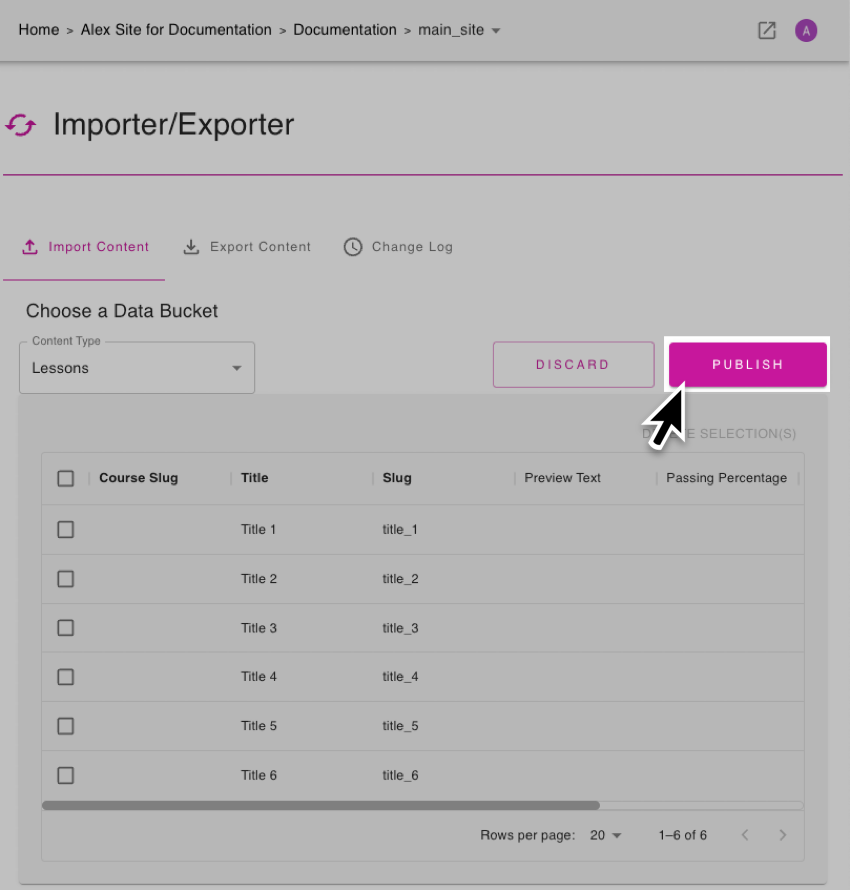Click the Importer/Exporter sync arrows icon
The height and width of the screenshot is (890, 850).
[x=21, y=125]
